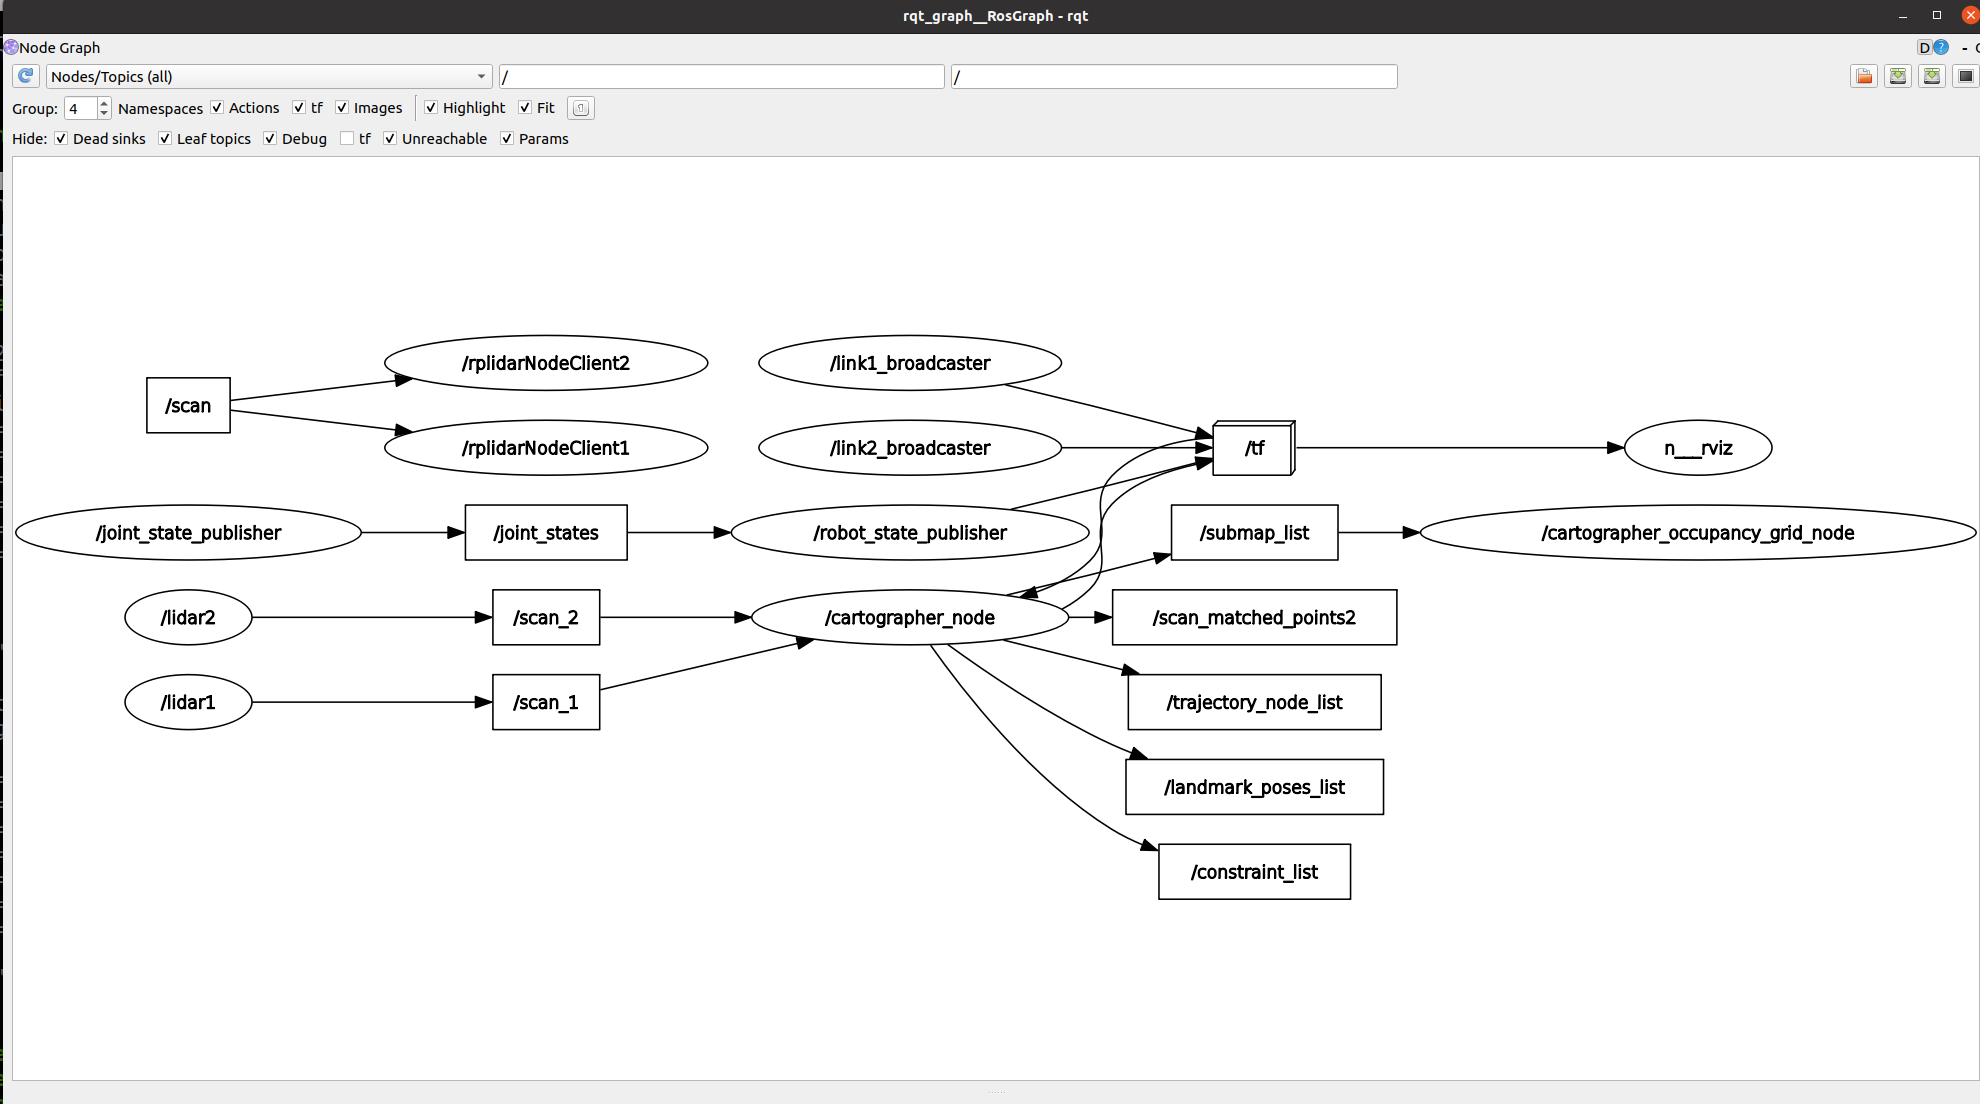Click the Group depth number field
Image resolution: width=1980 pixels, height=1104 pixels.
coord(81,108)
